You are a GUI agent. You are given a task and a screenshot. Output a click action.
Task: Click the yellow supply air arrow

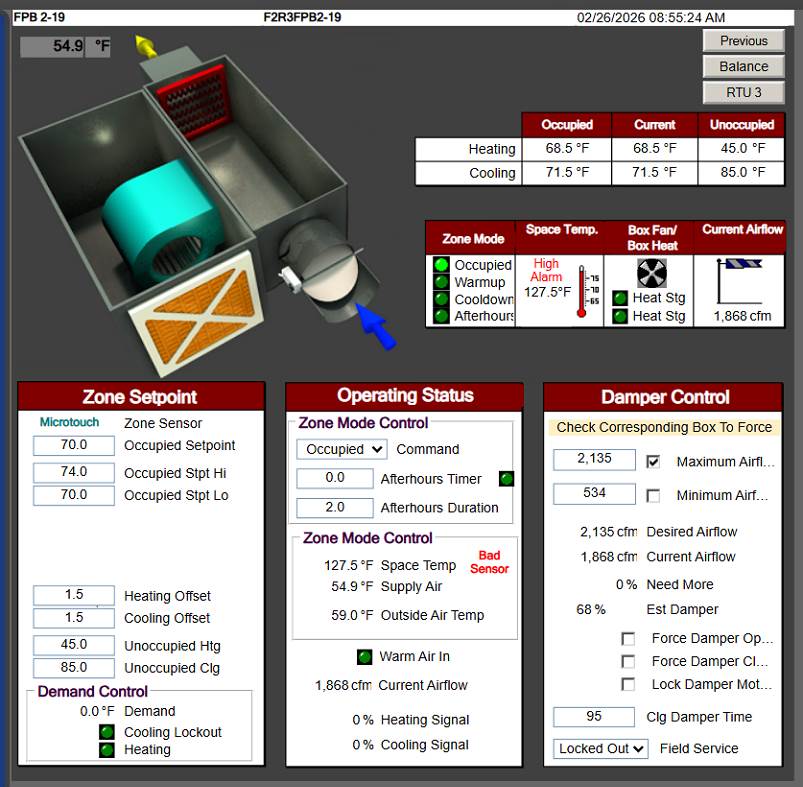click(x=147, y=46)
